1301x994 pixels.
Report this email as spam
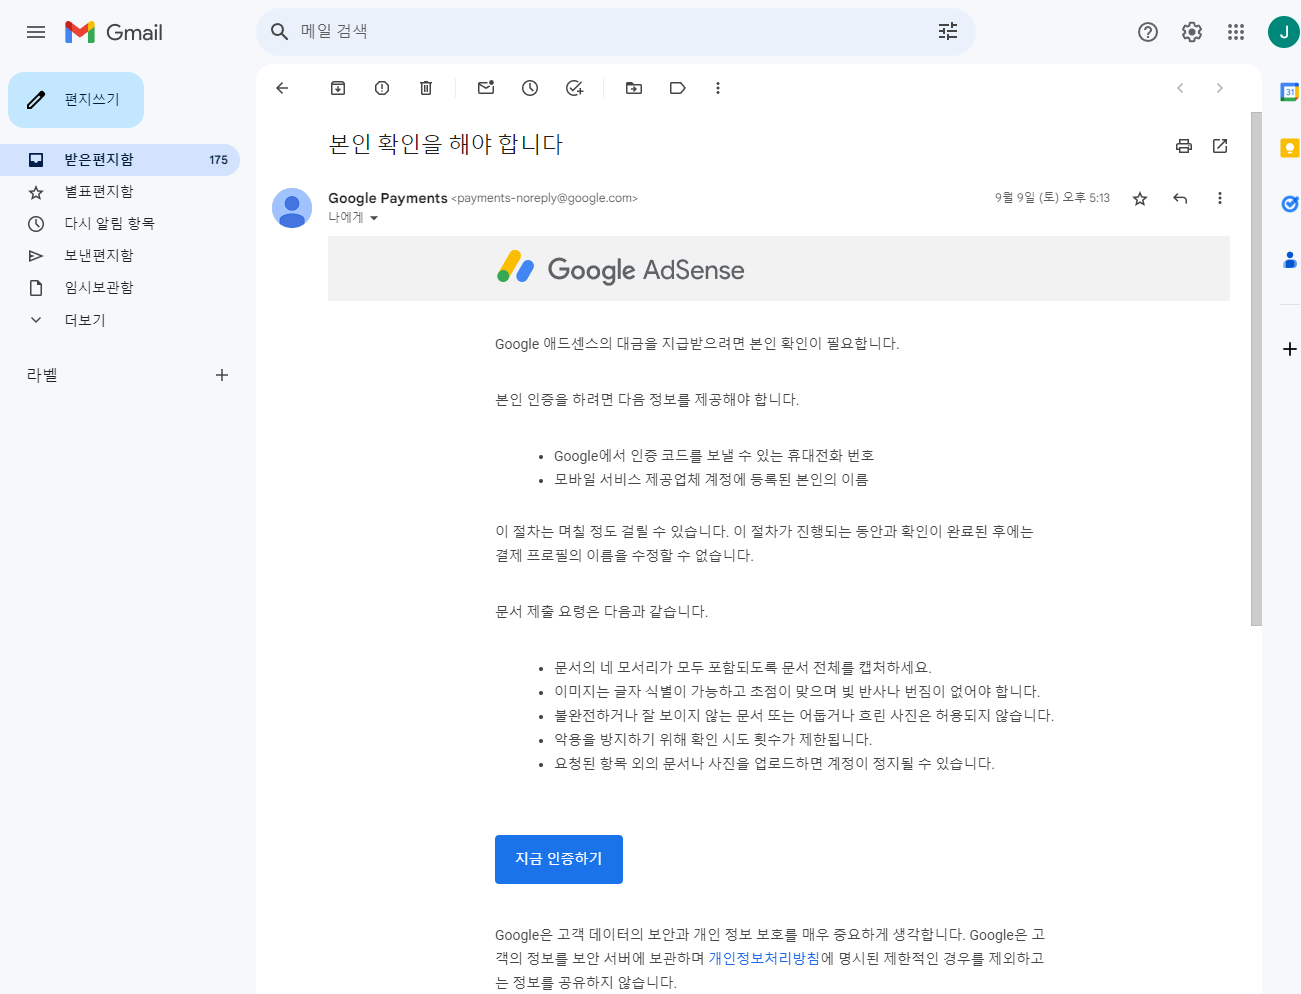pyautogui.click(x=381, y=88)
